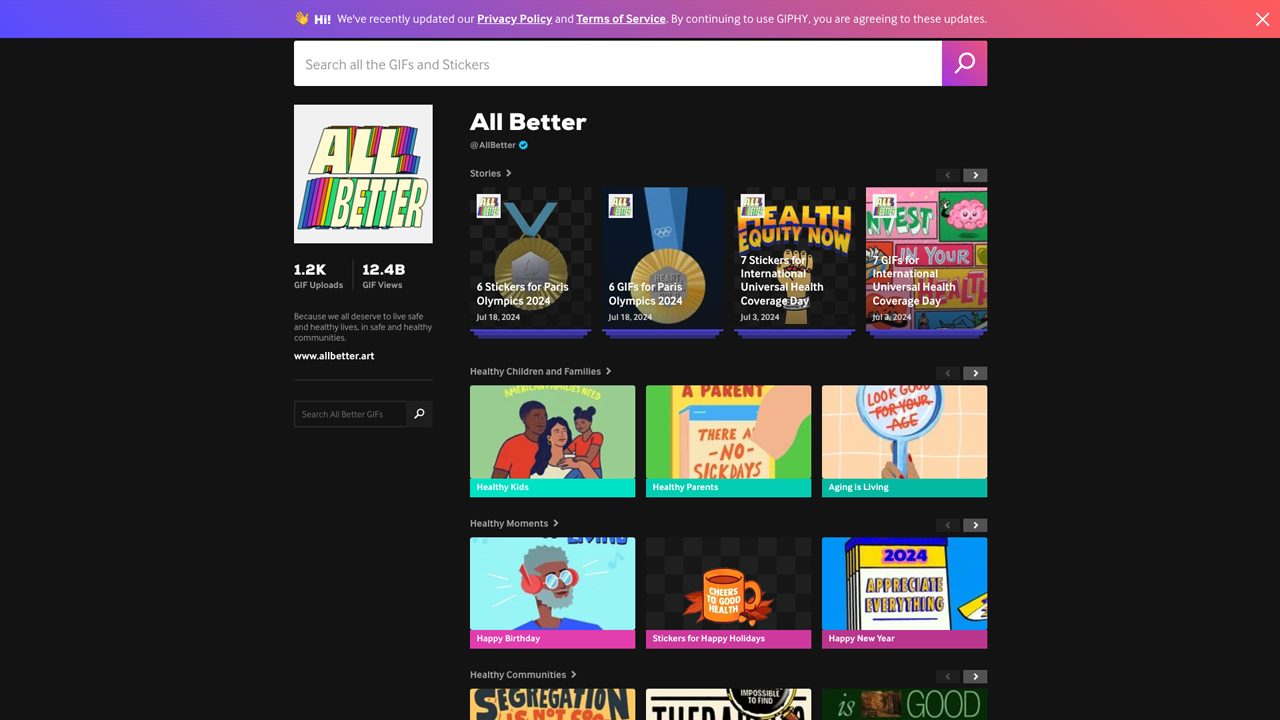Advance Healthy Communities carousel right
The image size is (1280, 720).
pyautogui.click(x=975, y=677)
